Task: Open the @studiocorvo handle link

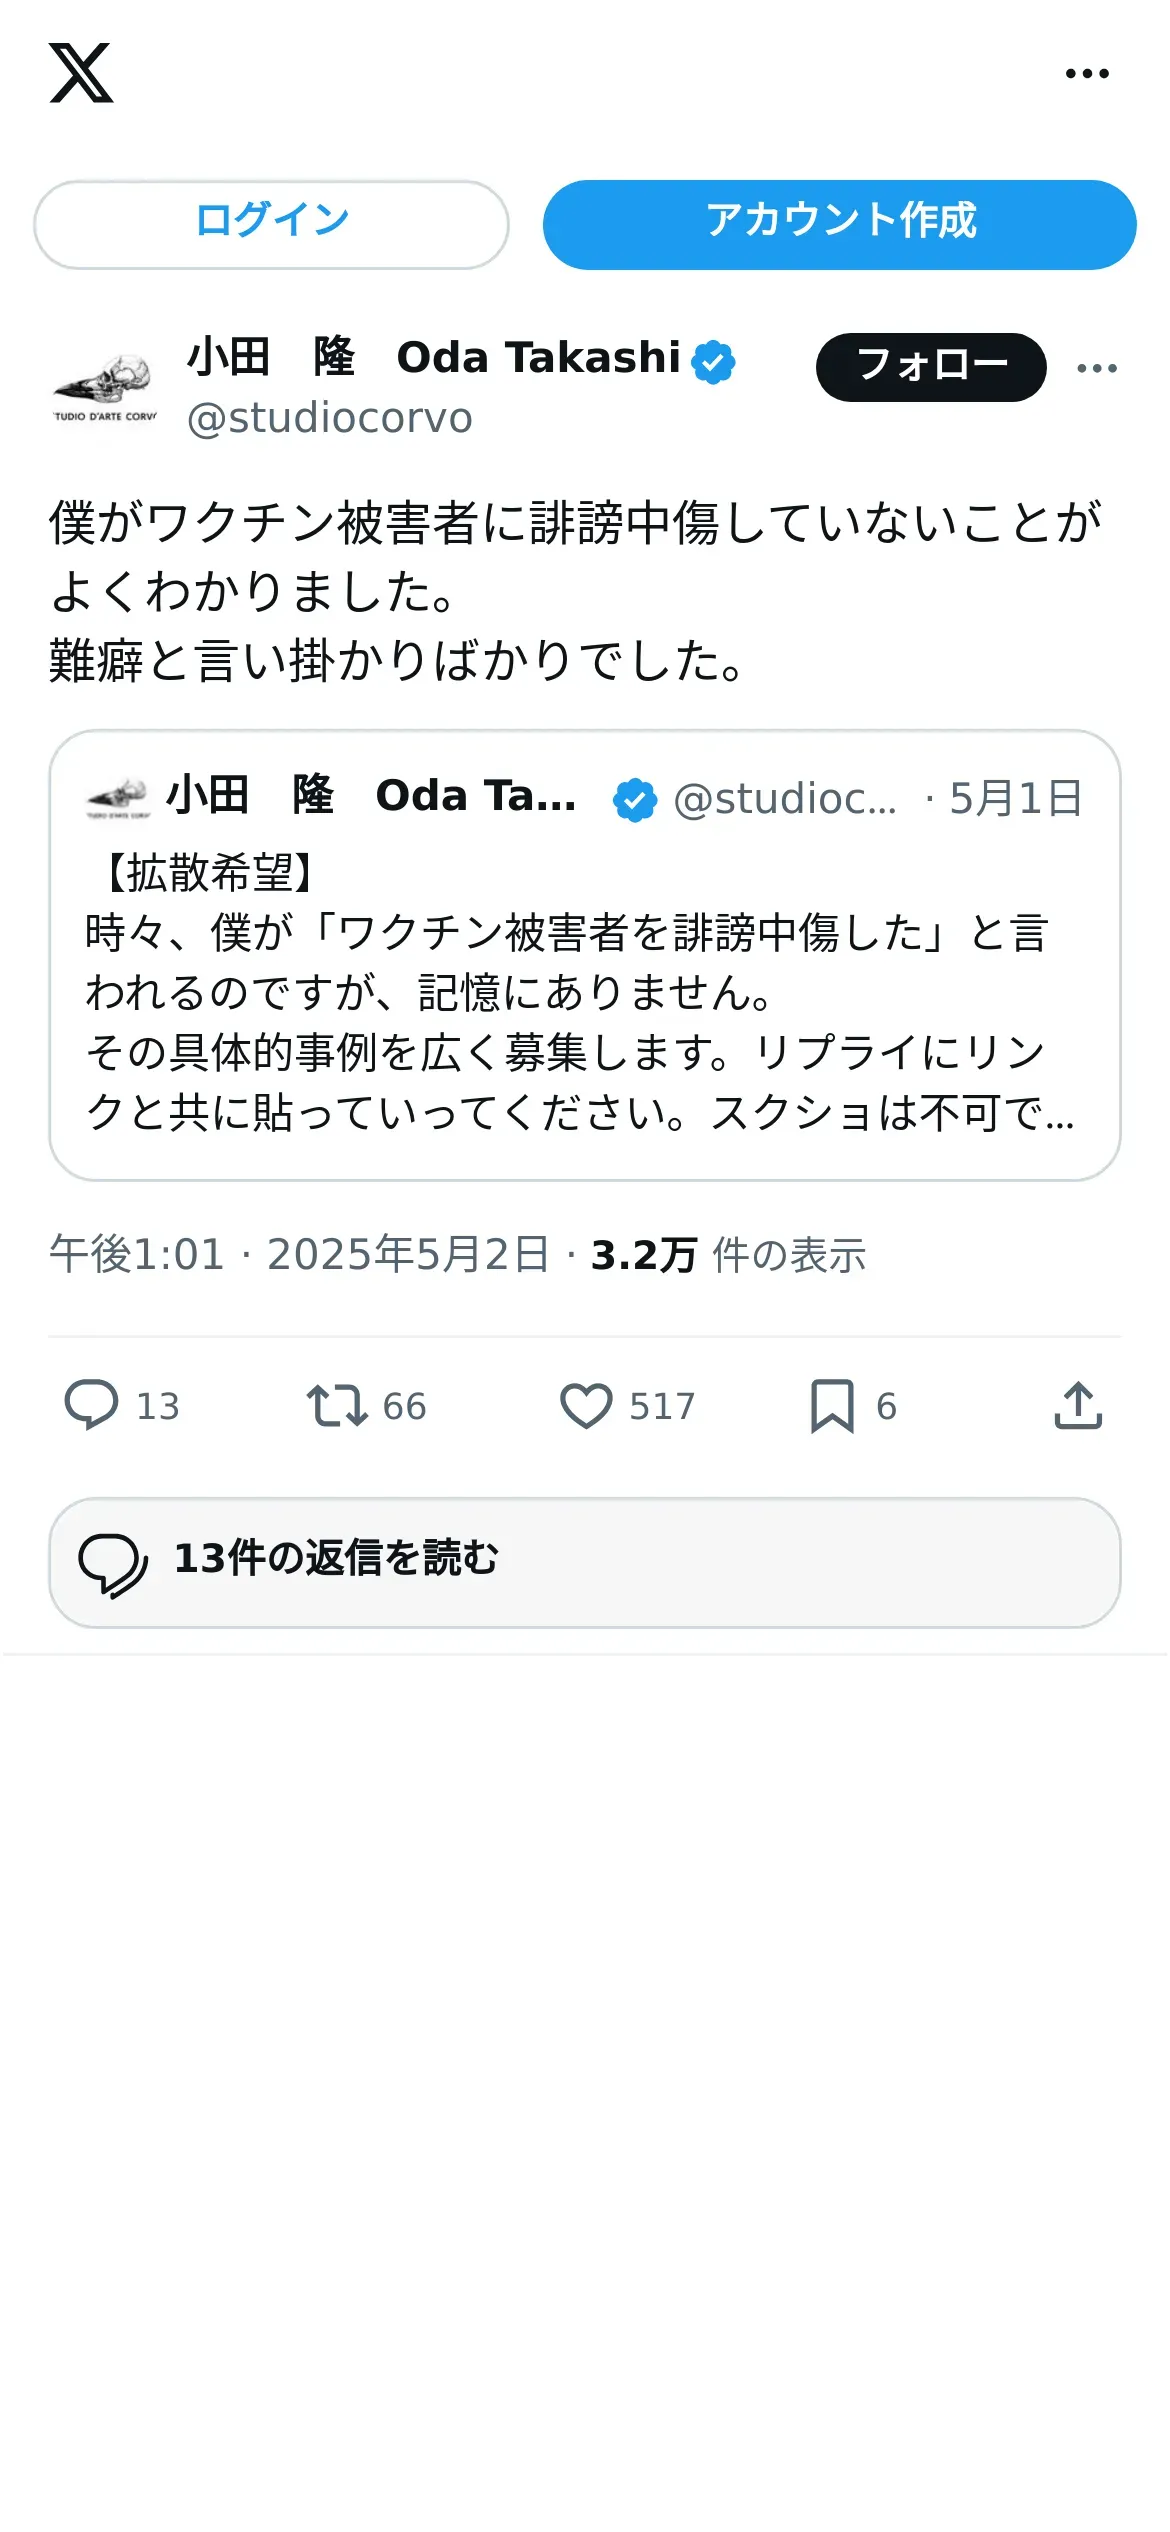Action: (329, 418)
